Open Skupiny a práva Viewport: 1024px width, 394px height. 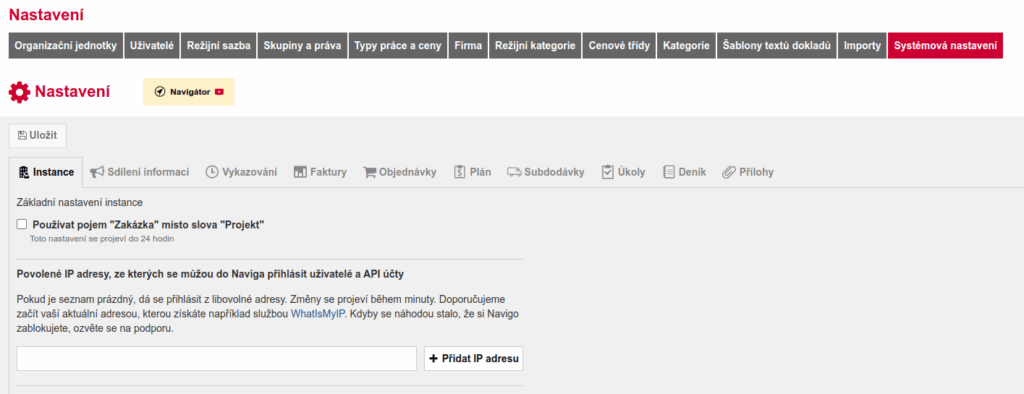tap(302, 46)
